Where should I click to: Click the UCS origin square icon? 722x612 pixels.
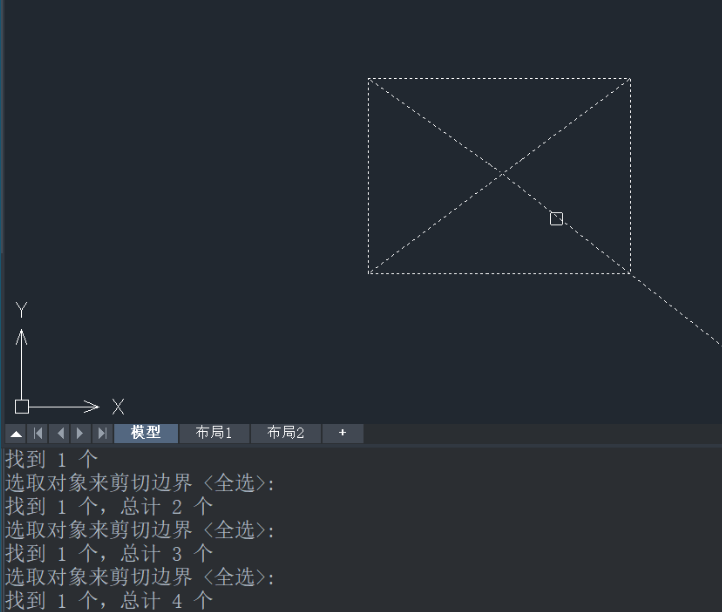22,407
